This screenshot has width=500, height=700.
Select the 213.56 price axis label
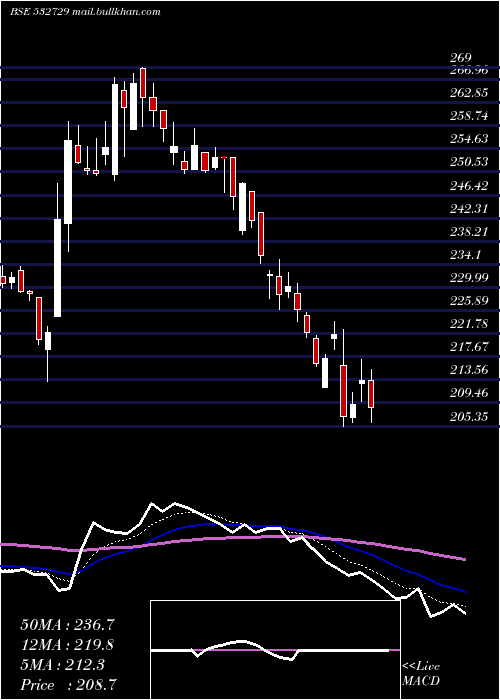point(469,370)
